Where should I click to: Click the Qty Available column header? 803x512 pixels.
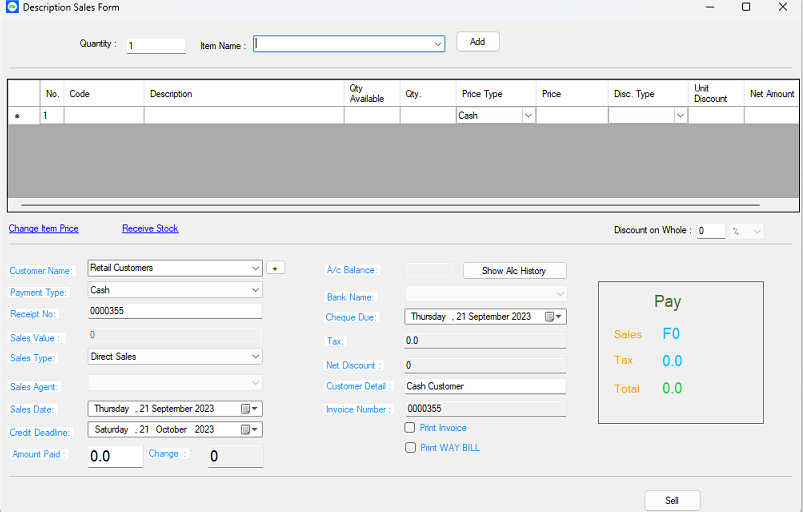pyautogui.click(x=372, y=94)
